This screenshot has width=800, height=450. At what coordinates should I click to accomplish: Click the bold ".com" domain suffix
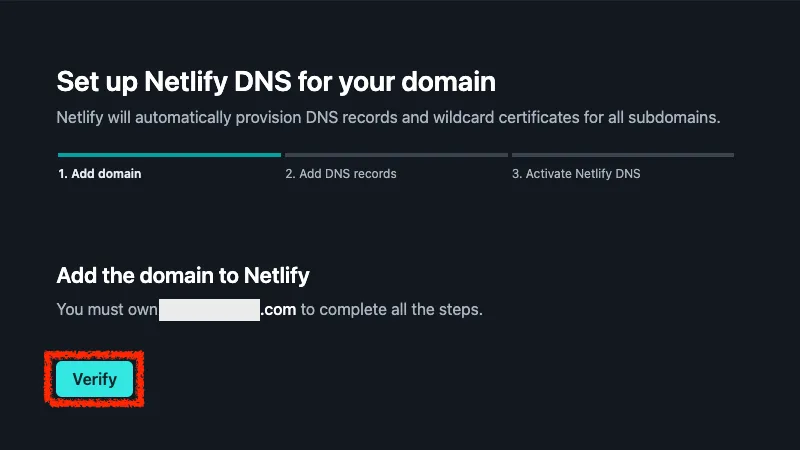(279, 309)
